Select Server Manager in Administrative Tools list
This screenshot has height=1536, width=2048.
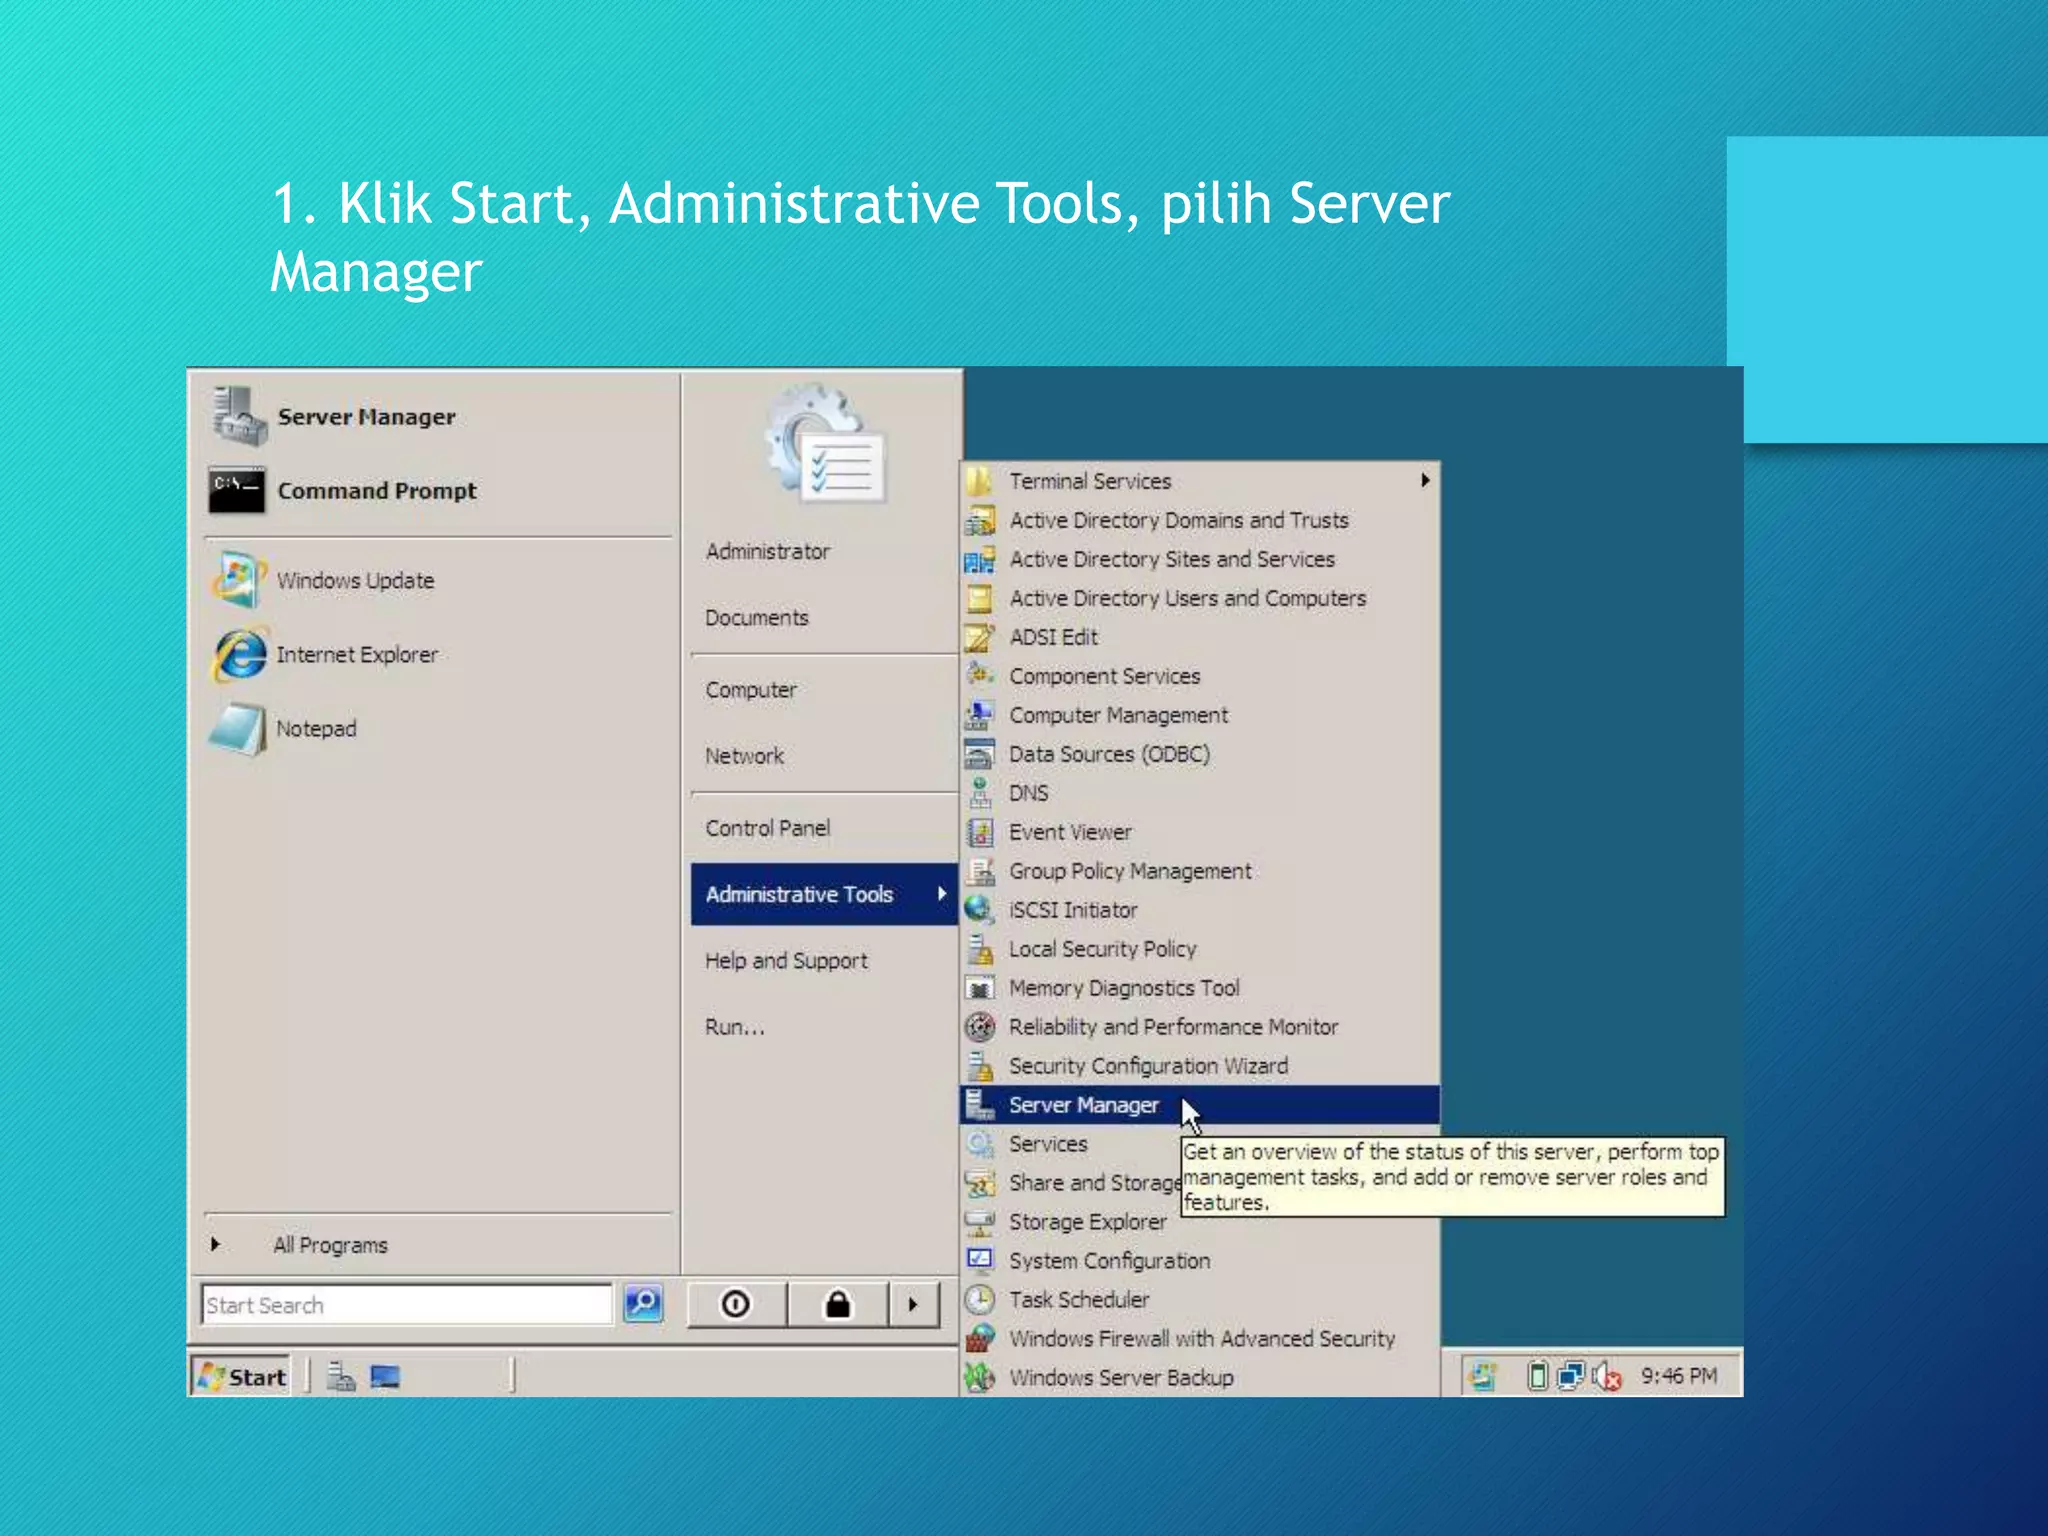pyautogui.click(x=1199, y=1105)
